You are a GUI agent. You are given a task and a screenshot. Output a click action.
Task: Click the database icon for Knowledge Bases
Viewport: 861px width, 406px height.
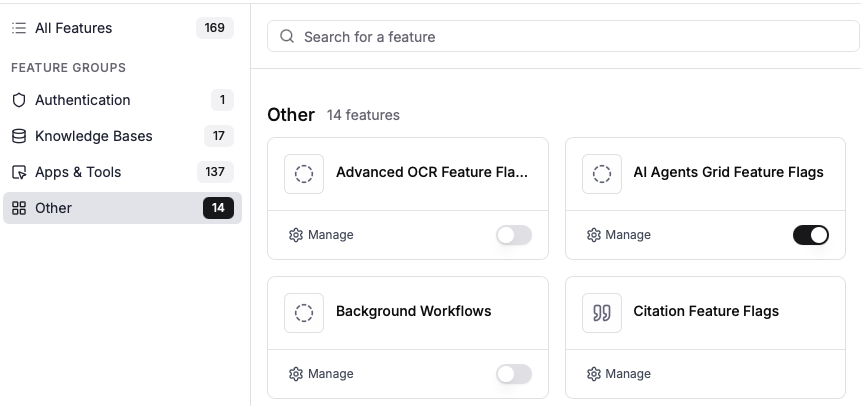pyautogui.click(x=19, y=136)
